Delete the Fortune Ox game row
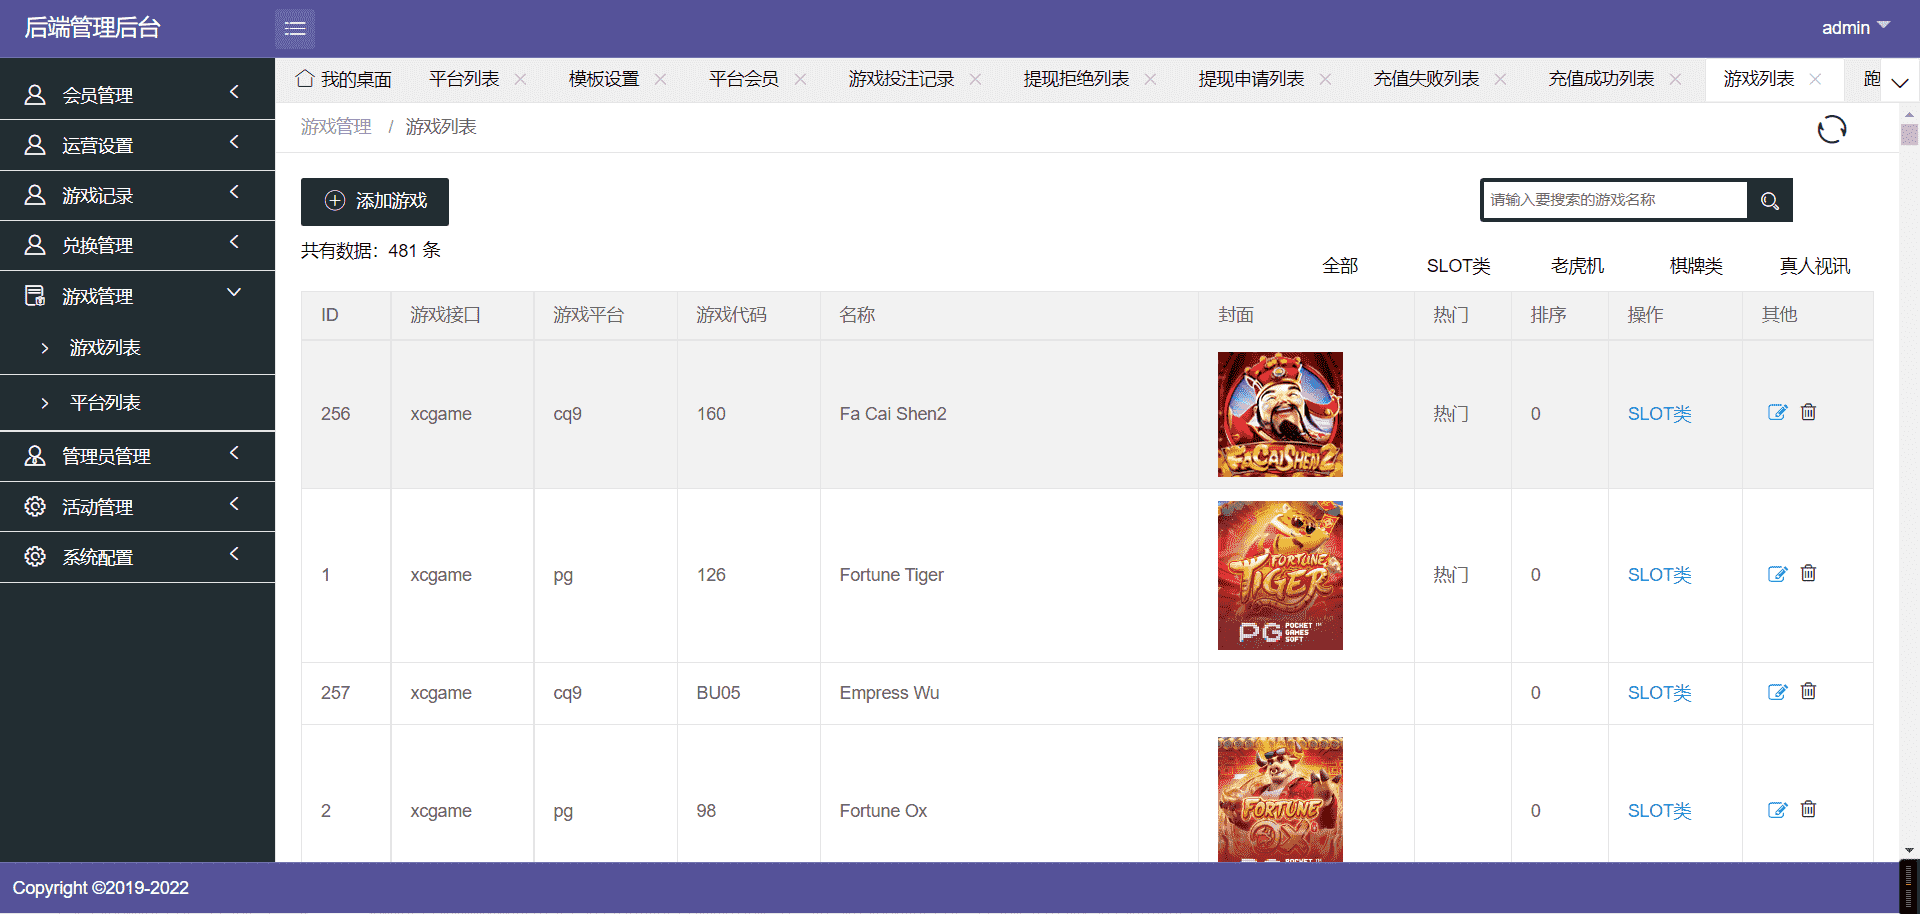The image size is (1920, 914). click(1808, 810)
